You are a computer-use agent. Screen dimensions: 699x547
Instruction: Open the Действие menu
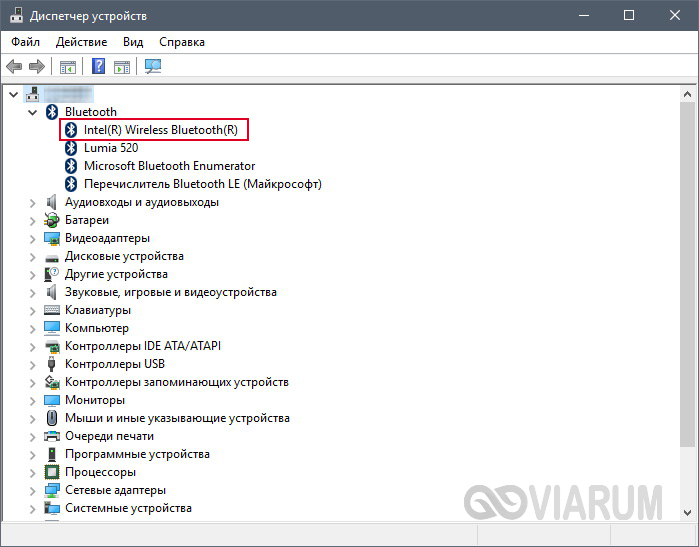[81, 42]
